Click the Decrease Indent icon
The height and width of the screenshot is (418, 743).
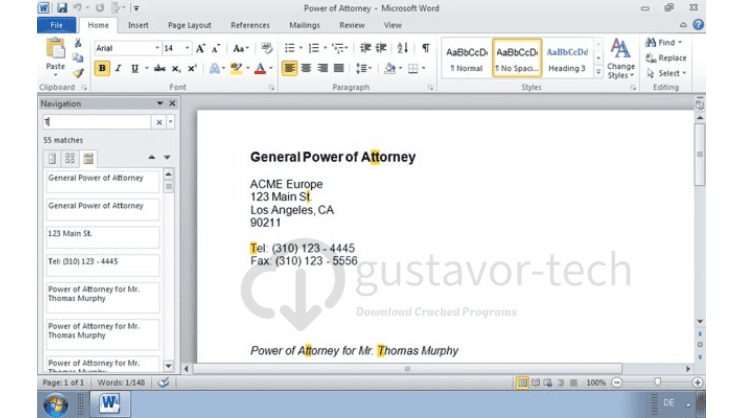365,48
